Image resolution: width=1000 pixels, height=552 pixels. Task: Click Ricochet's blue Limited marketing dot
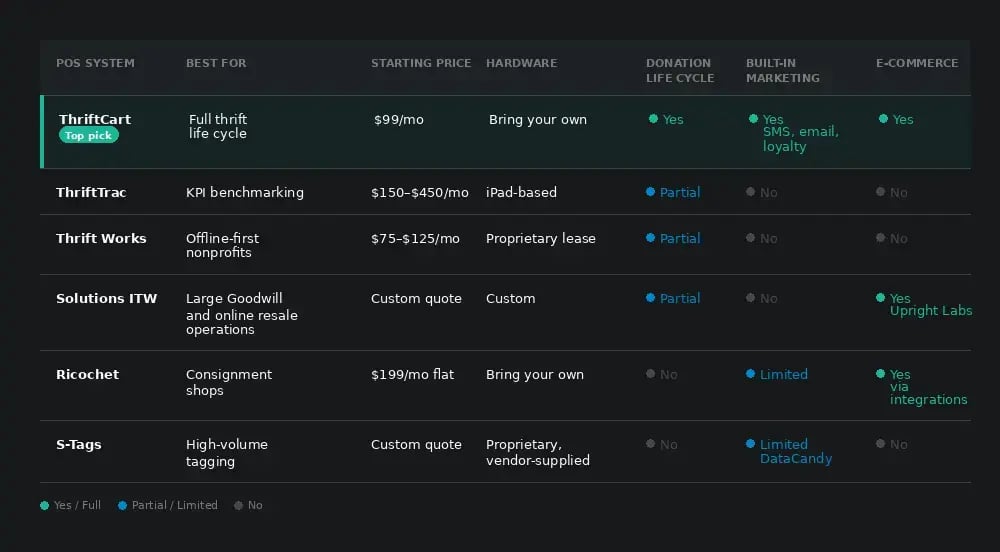(x=751, y=374)
